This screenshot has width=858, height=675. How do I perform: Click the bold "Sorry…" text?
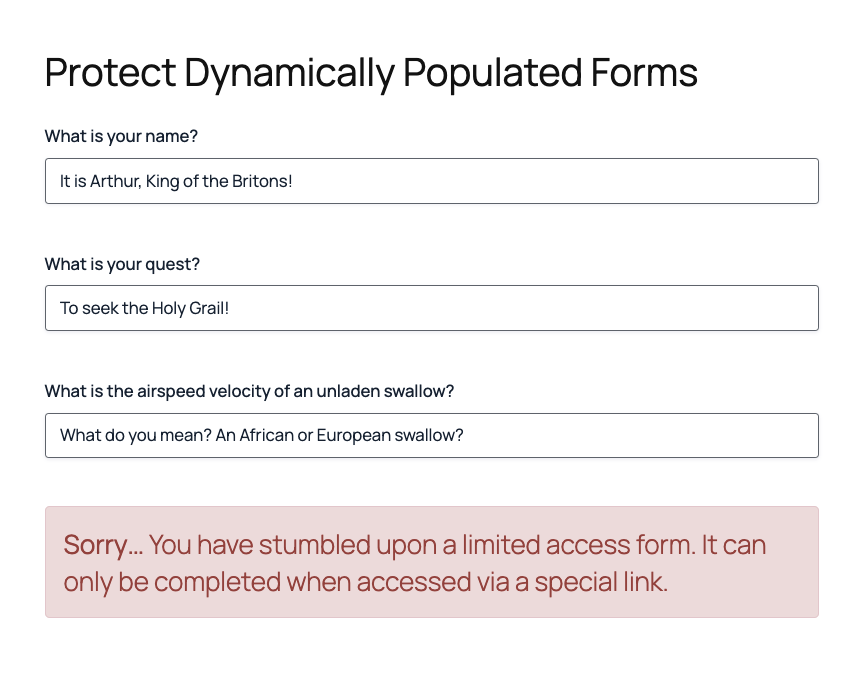coord(103,545)
